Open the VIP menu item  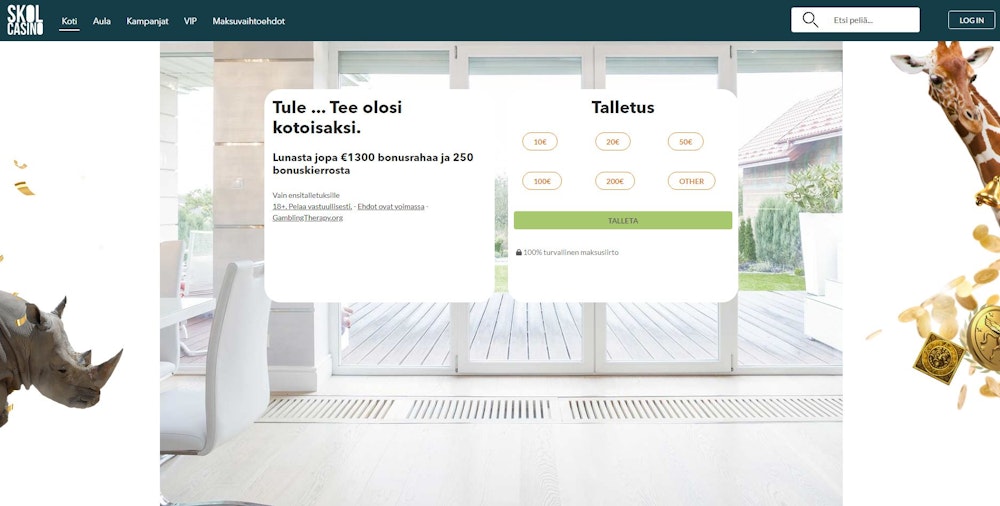click(190, 21)
